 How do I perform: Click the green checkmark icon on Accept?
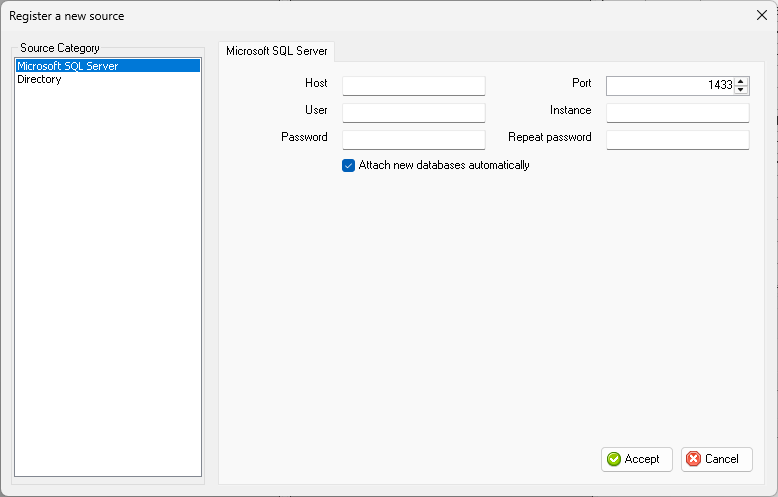tap(614, 459)
